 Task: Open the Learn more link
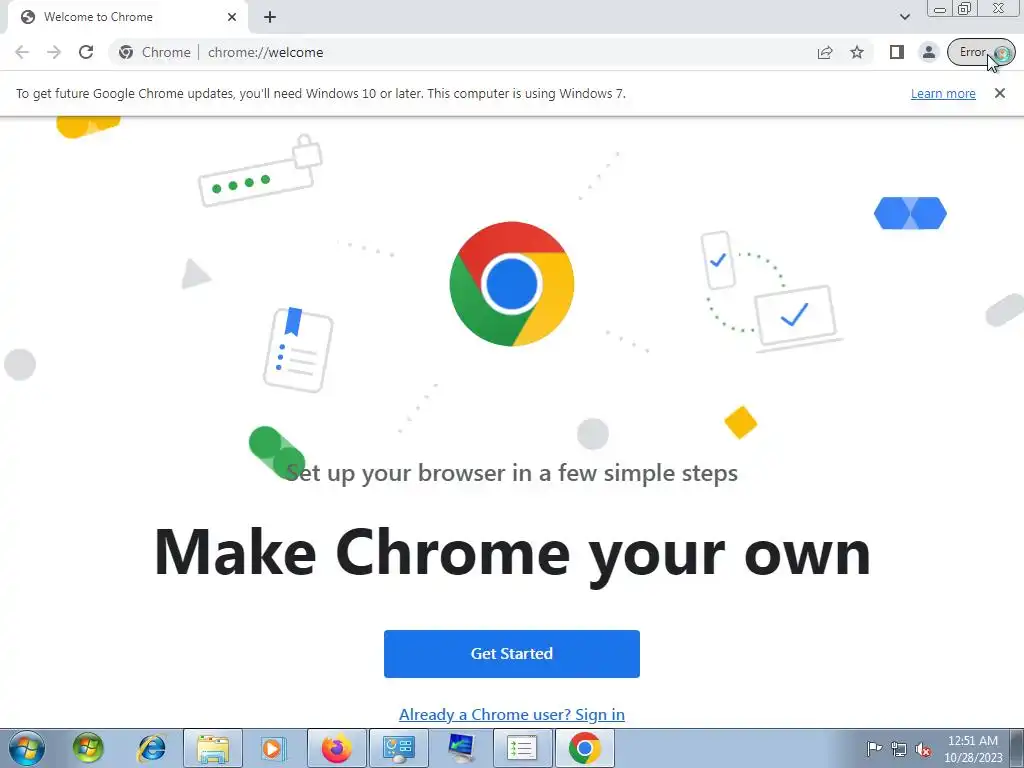pyautogui.click(x=943, y=93)
